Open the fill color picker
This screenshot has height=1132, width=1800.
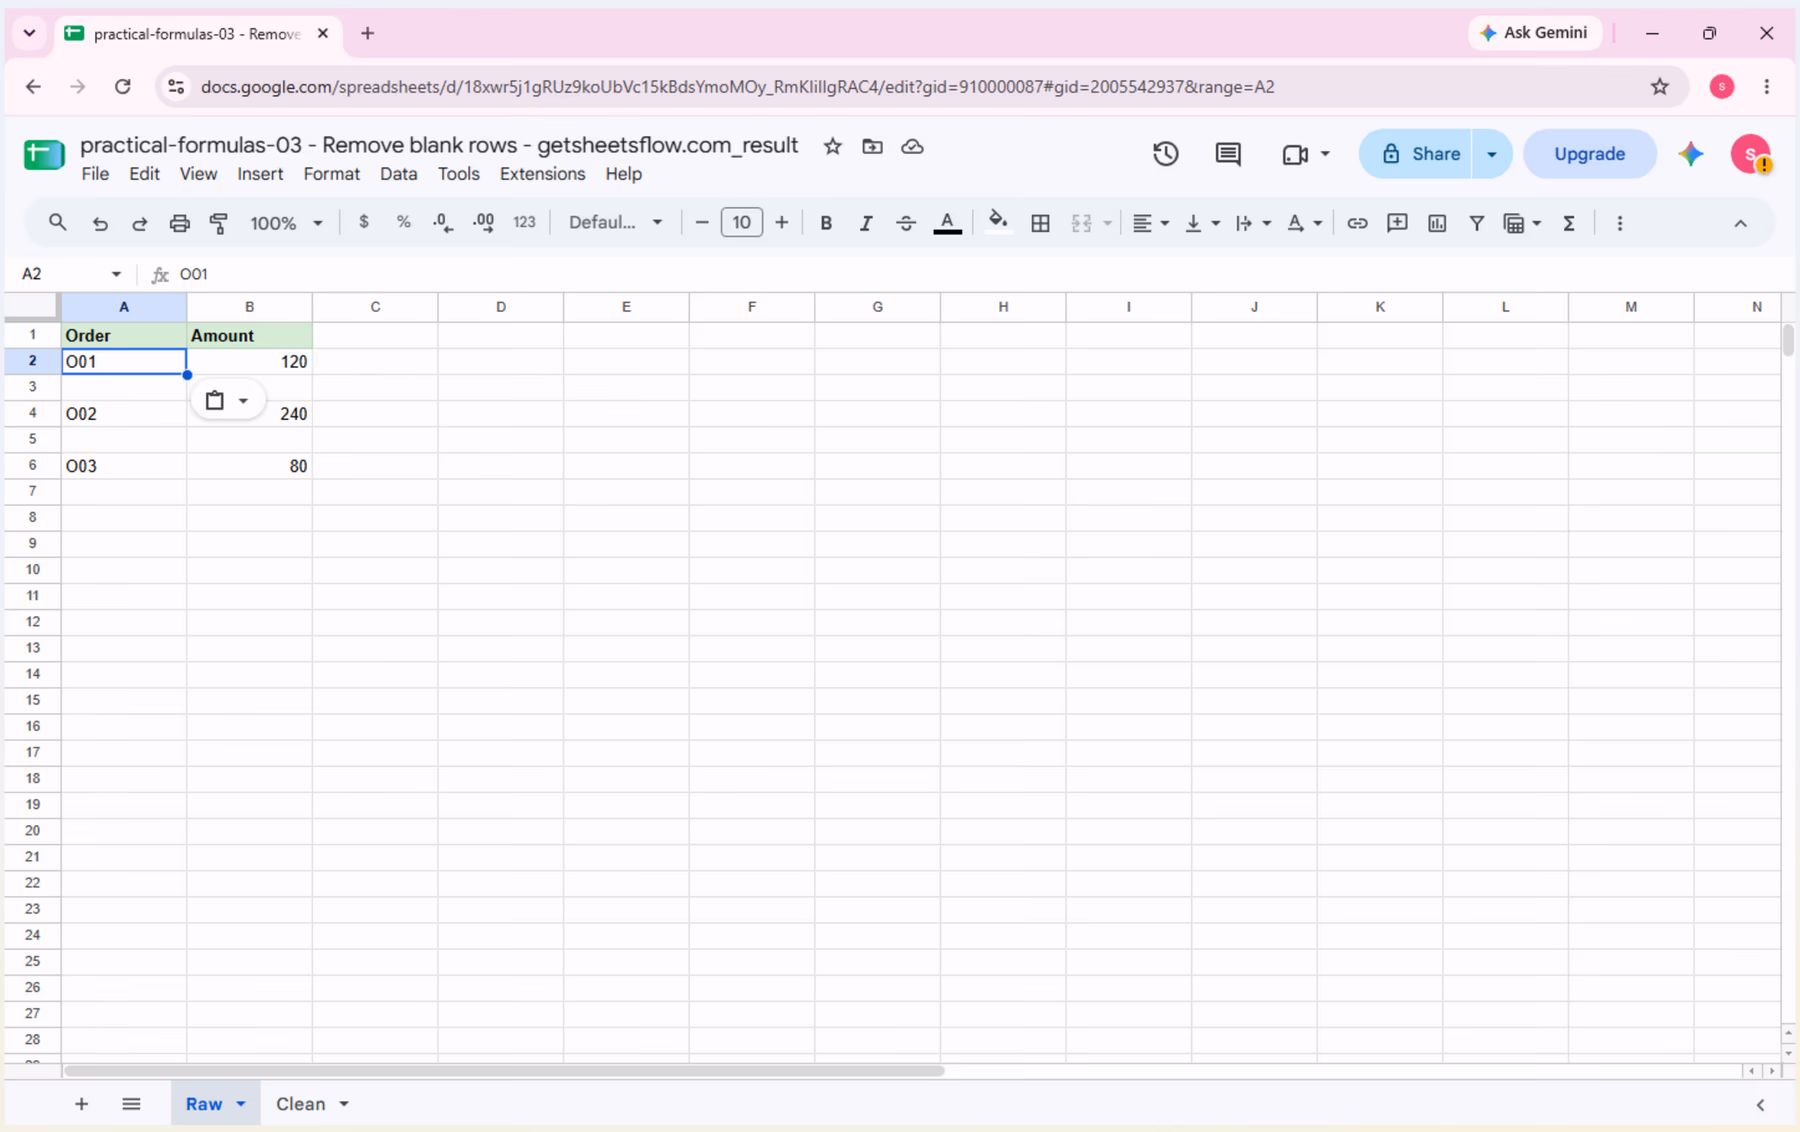pos(997,223)
